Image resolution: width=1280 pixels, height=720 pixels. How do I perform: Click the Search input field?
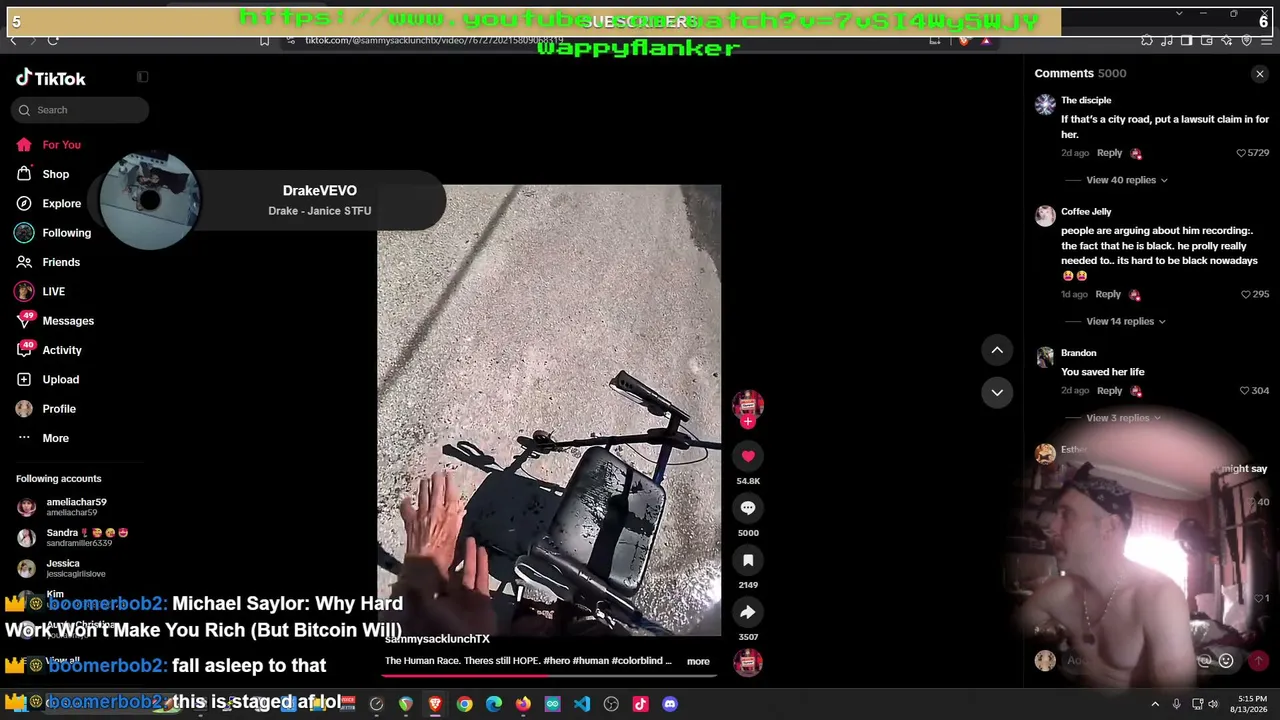pyautogui.click(x=80, y=110)
